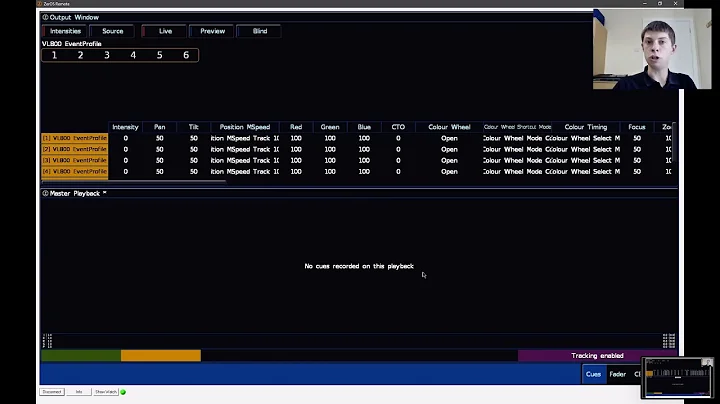This screenshot has width=720, height=404.
Task: Select the [1] VL800 EventProfile row
Action: coord(74,138)
